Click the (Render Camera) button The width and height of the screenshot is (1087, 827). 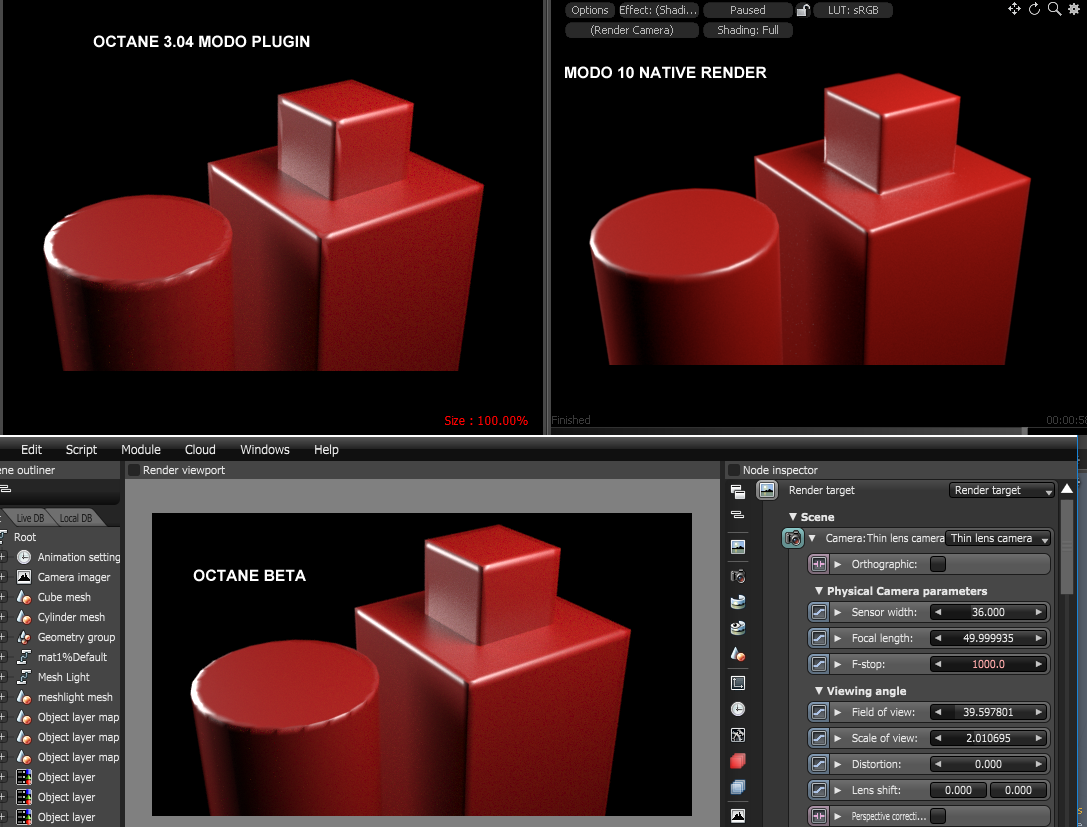click(x=632, y=30)
